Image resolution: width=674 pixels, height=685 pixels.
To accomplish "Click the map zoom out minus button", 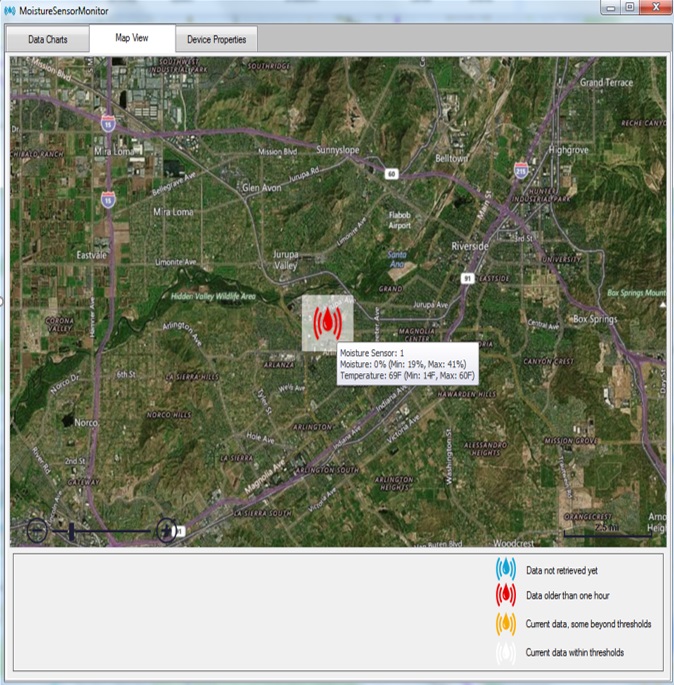I will [37, 530].
